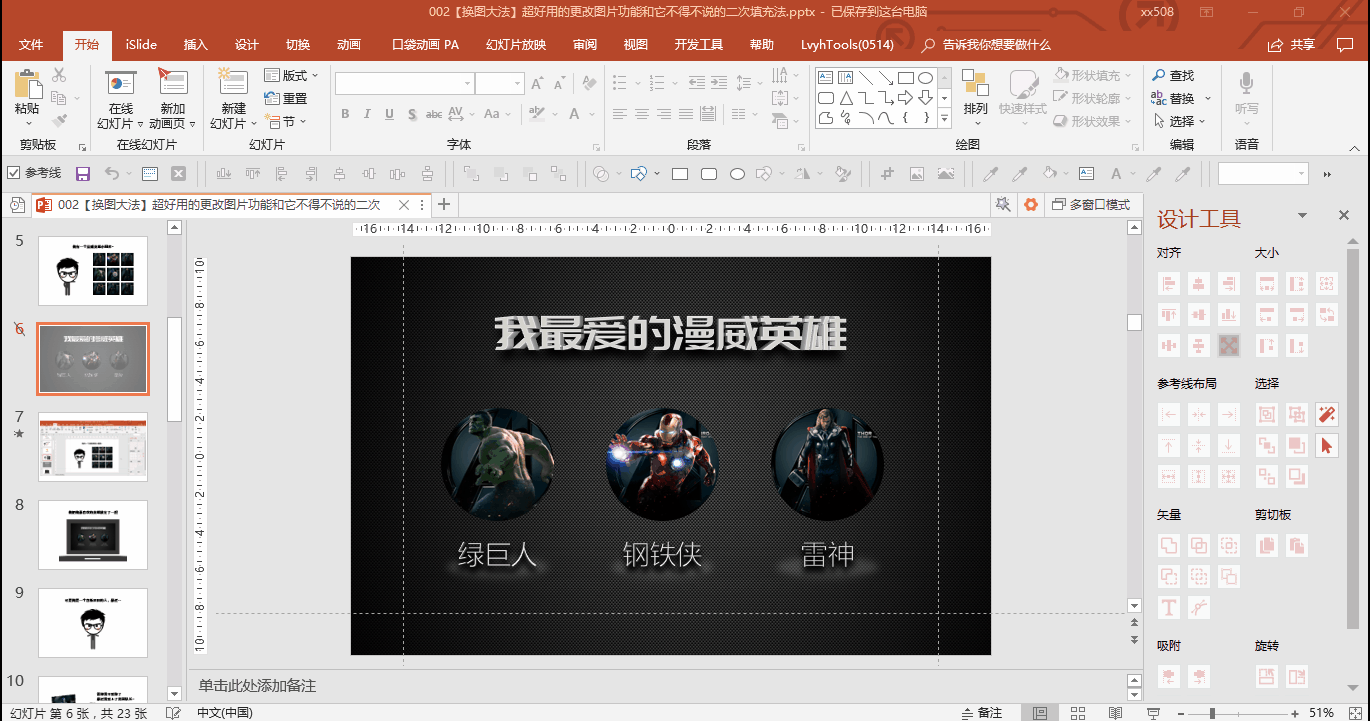This screenshot has height=721, width=1370.
Task: Toggle center text alignment
Action: tap(642, 114)
